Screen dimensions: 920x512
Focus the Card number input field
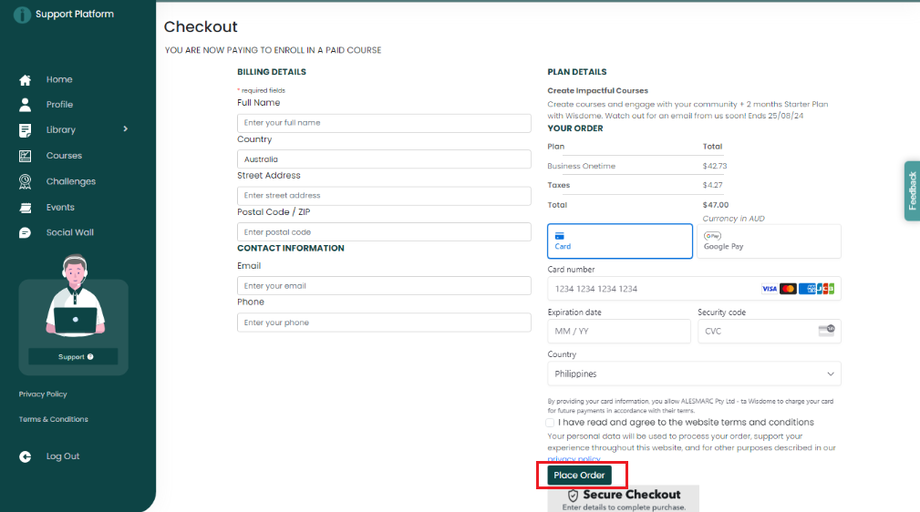650,289
